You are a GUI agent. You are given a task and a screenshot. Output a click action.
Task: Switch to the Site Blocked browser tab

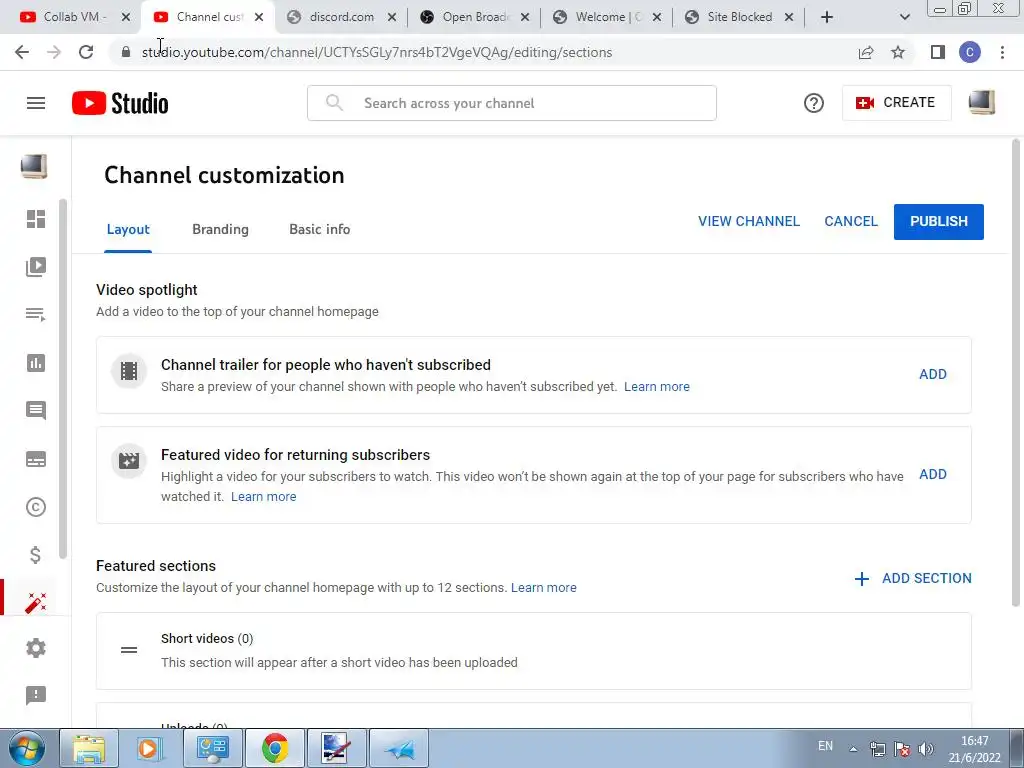738,17
